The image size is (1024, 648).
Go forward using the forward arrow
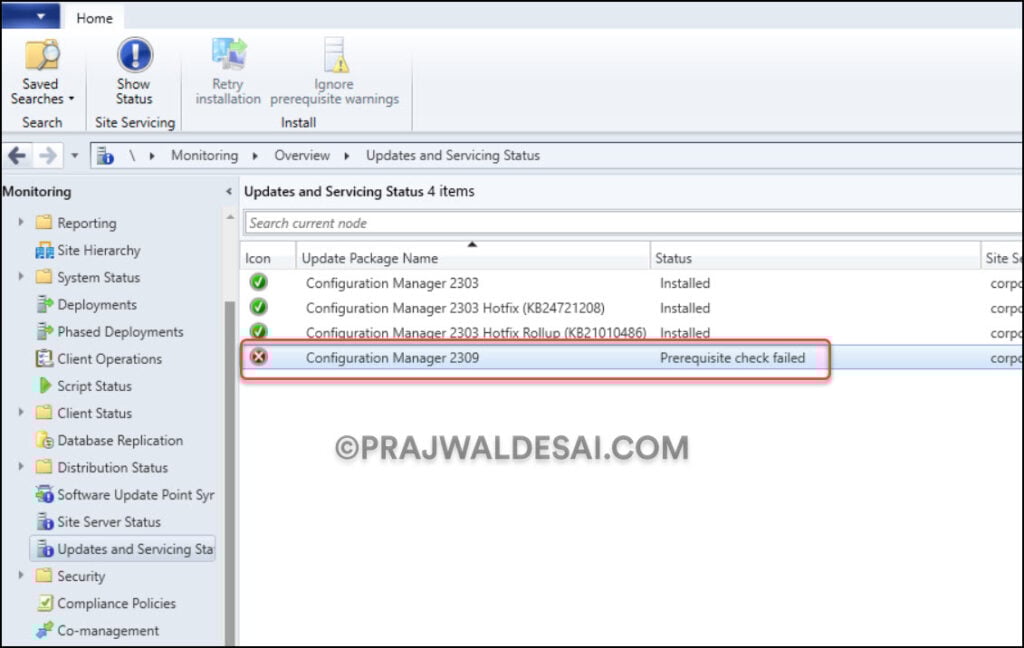point(47,155)
